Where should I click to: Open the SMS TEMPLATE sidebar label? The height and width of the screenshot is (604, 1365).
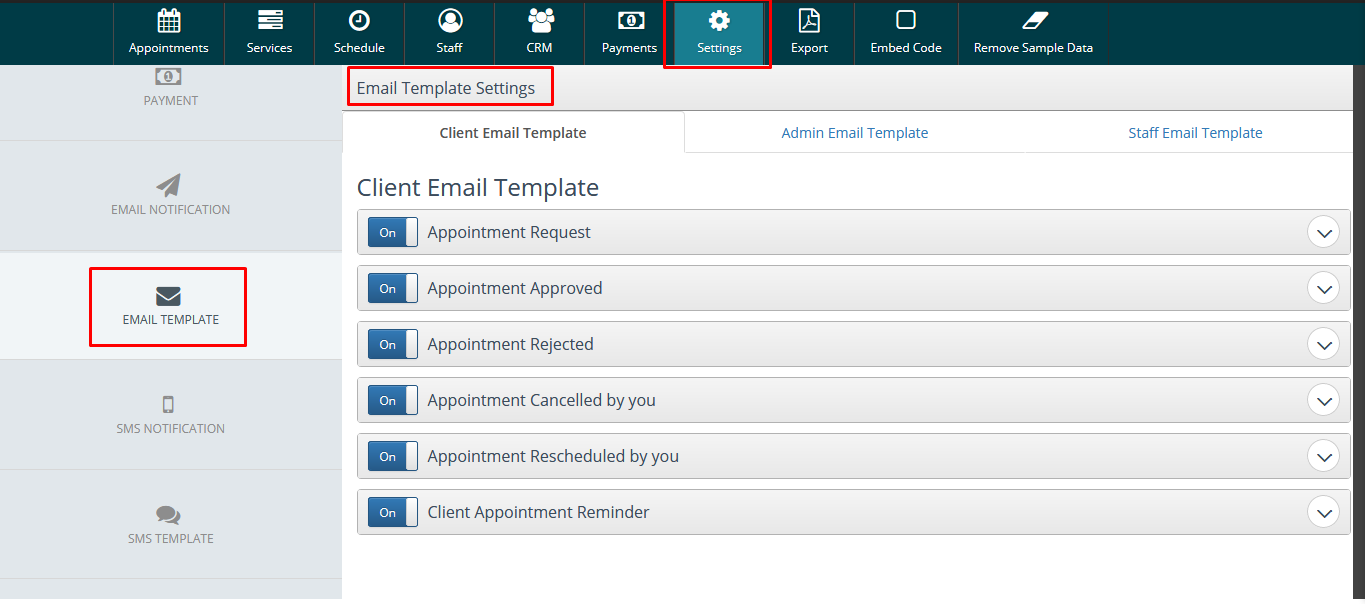click(x=171, y=539)
